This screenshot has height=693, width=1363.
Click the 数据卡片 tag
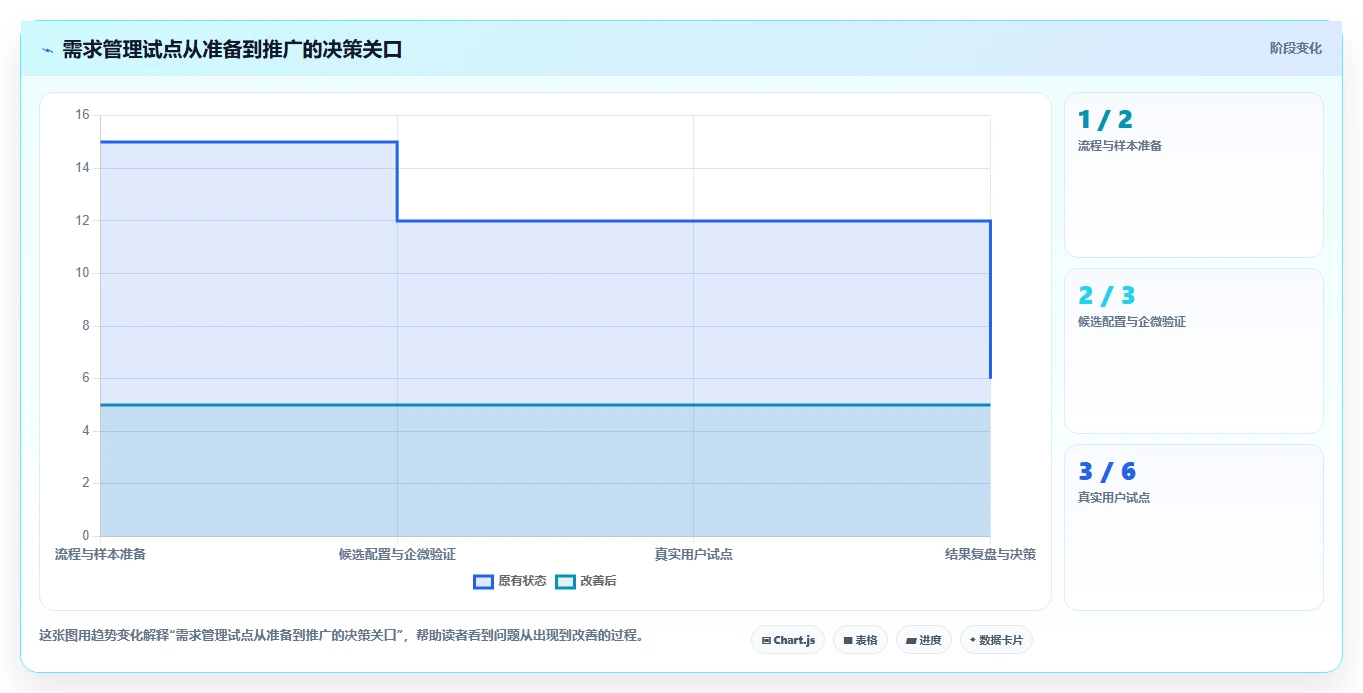tap(996, 640)
